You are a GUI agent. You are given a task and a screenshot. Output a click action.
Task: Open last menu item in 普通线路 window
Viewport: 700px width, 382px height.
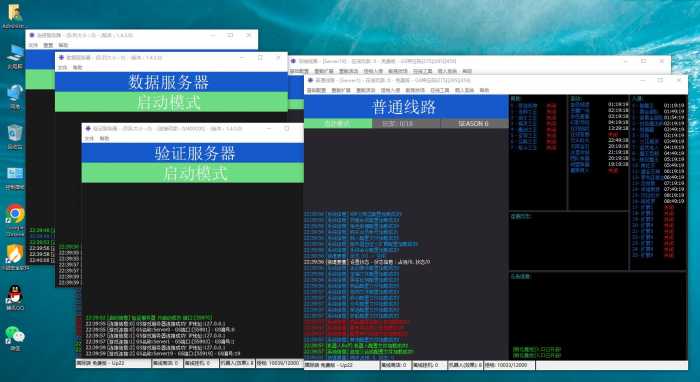pos(484,90)
